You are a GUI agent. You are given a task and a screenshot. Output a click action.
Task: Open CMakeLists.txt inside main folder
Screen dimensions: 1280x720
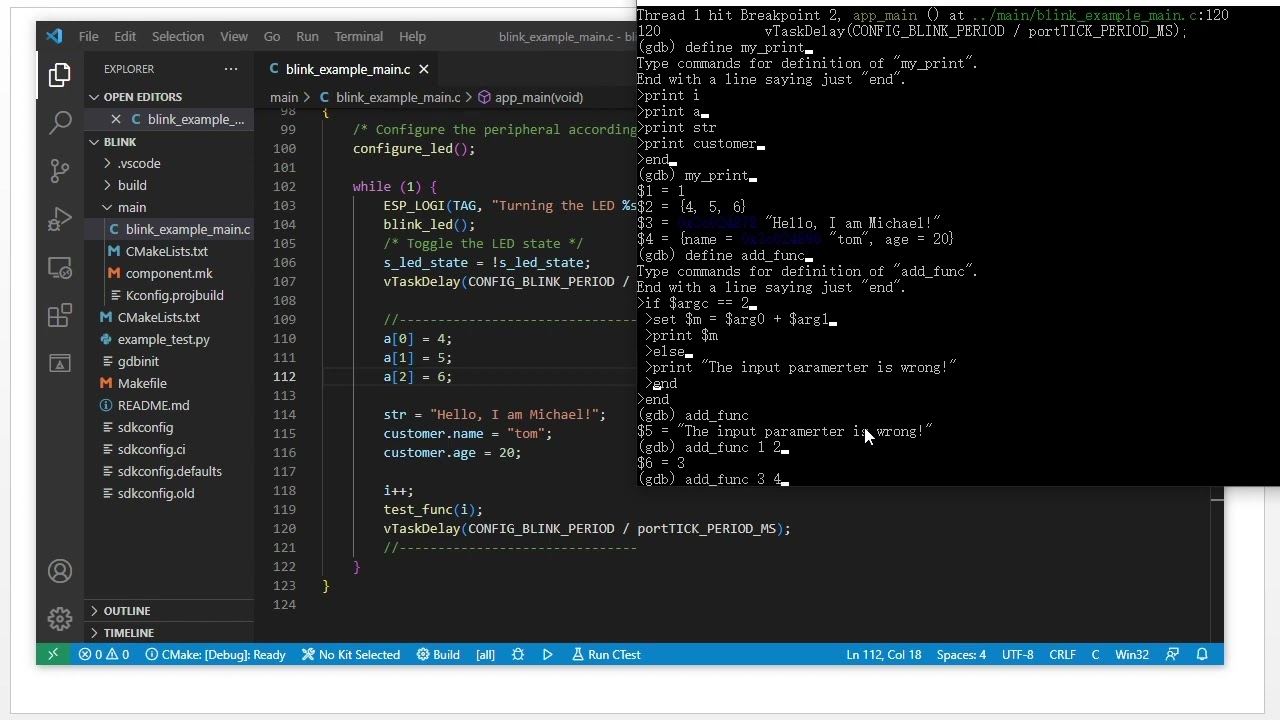(167, 251)
